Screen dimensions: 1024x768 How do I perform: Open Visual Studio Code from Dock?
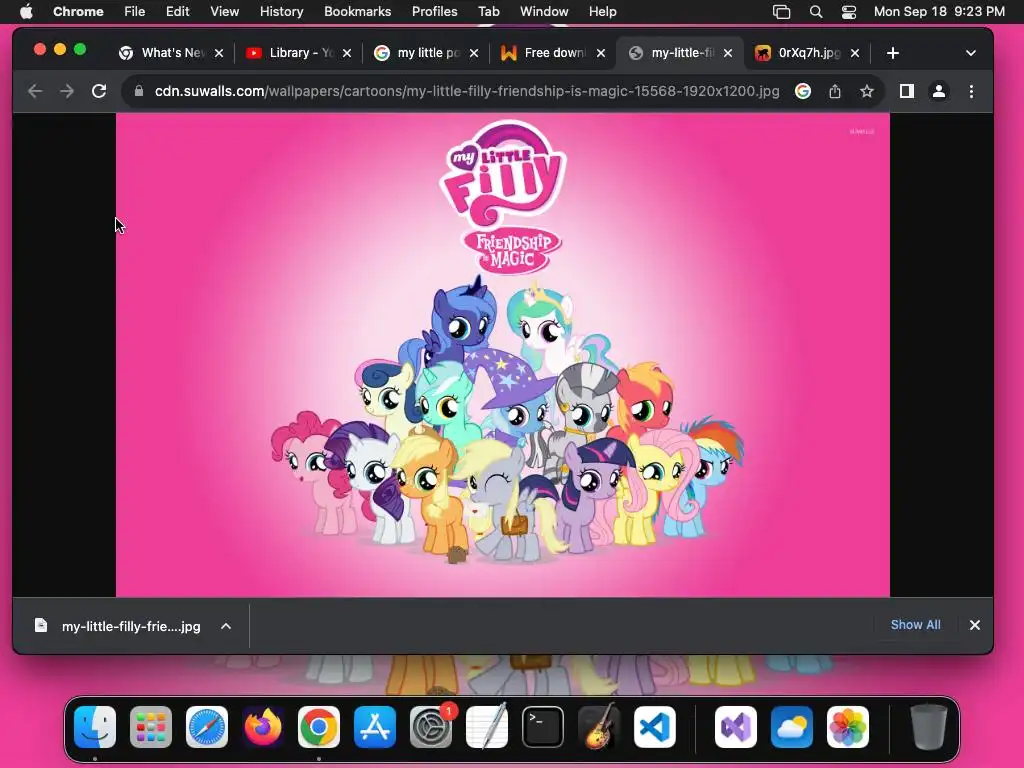click(x=655, y=727)
